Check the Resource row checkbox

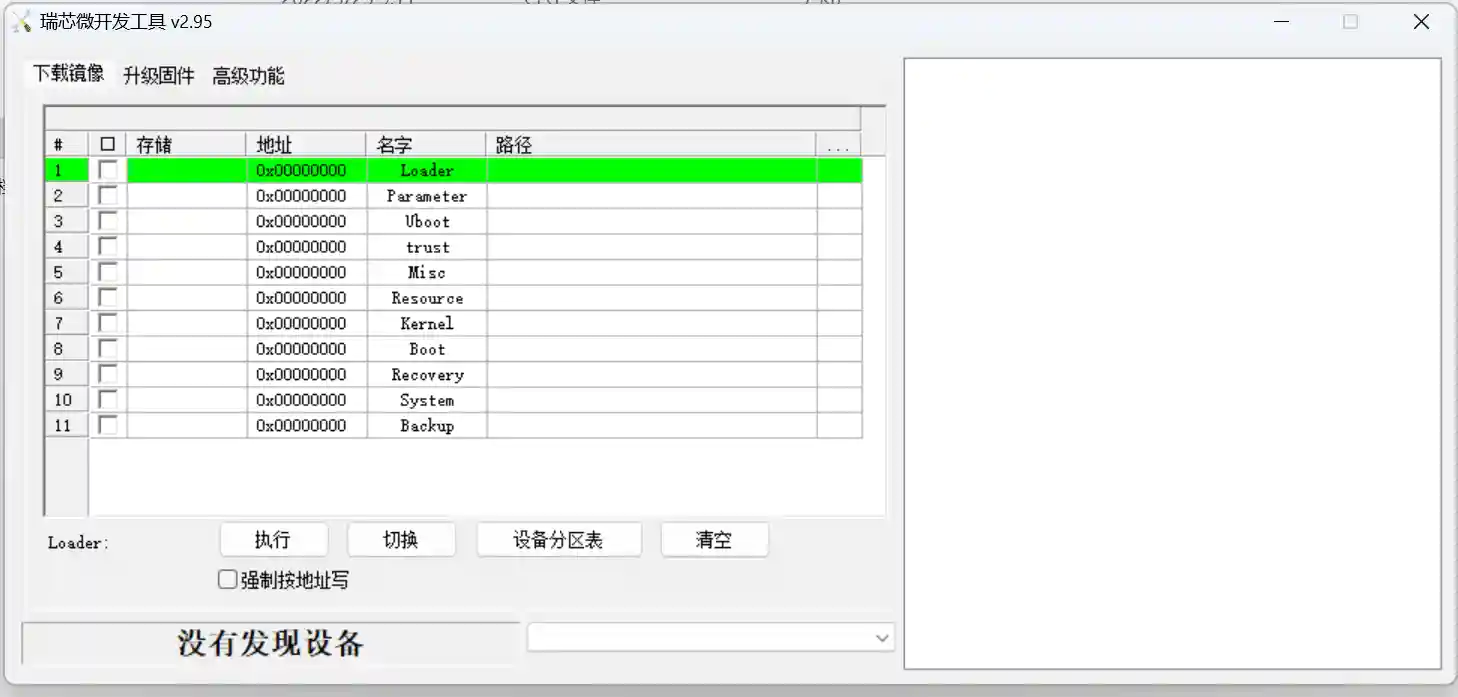point(108,298)
